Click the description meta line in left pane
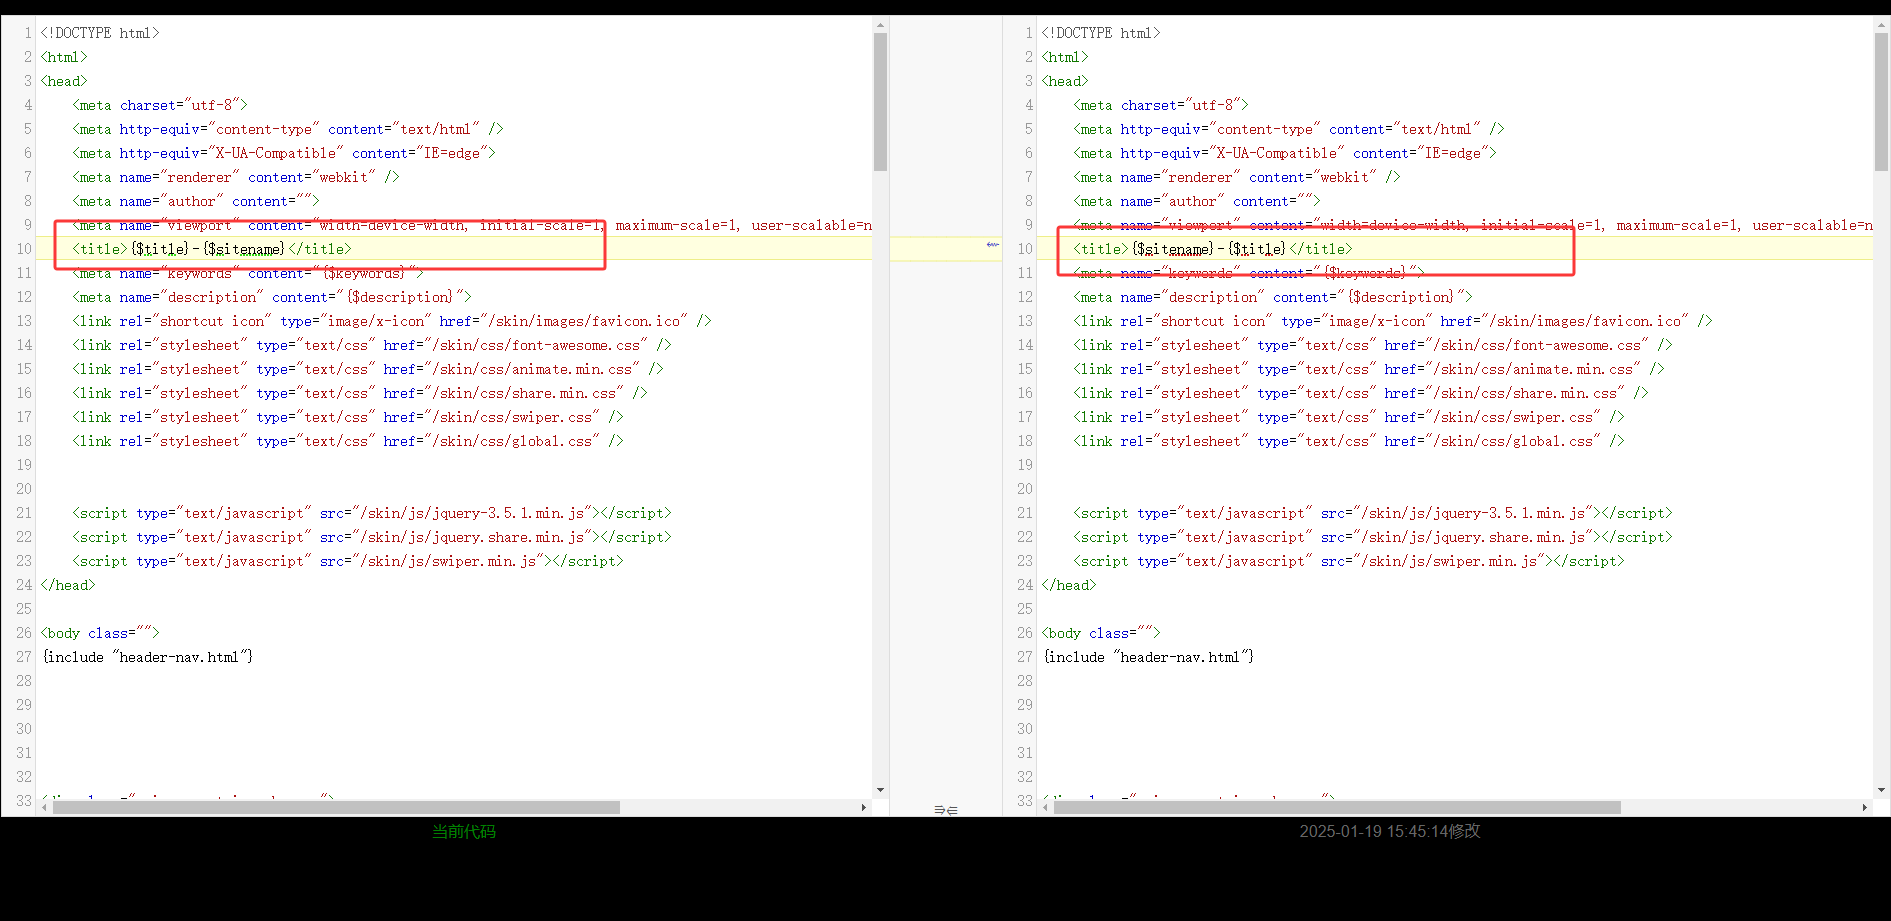The height and width of the screenshot is (921, 1891). click(x=272, y=297)
